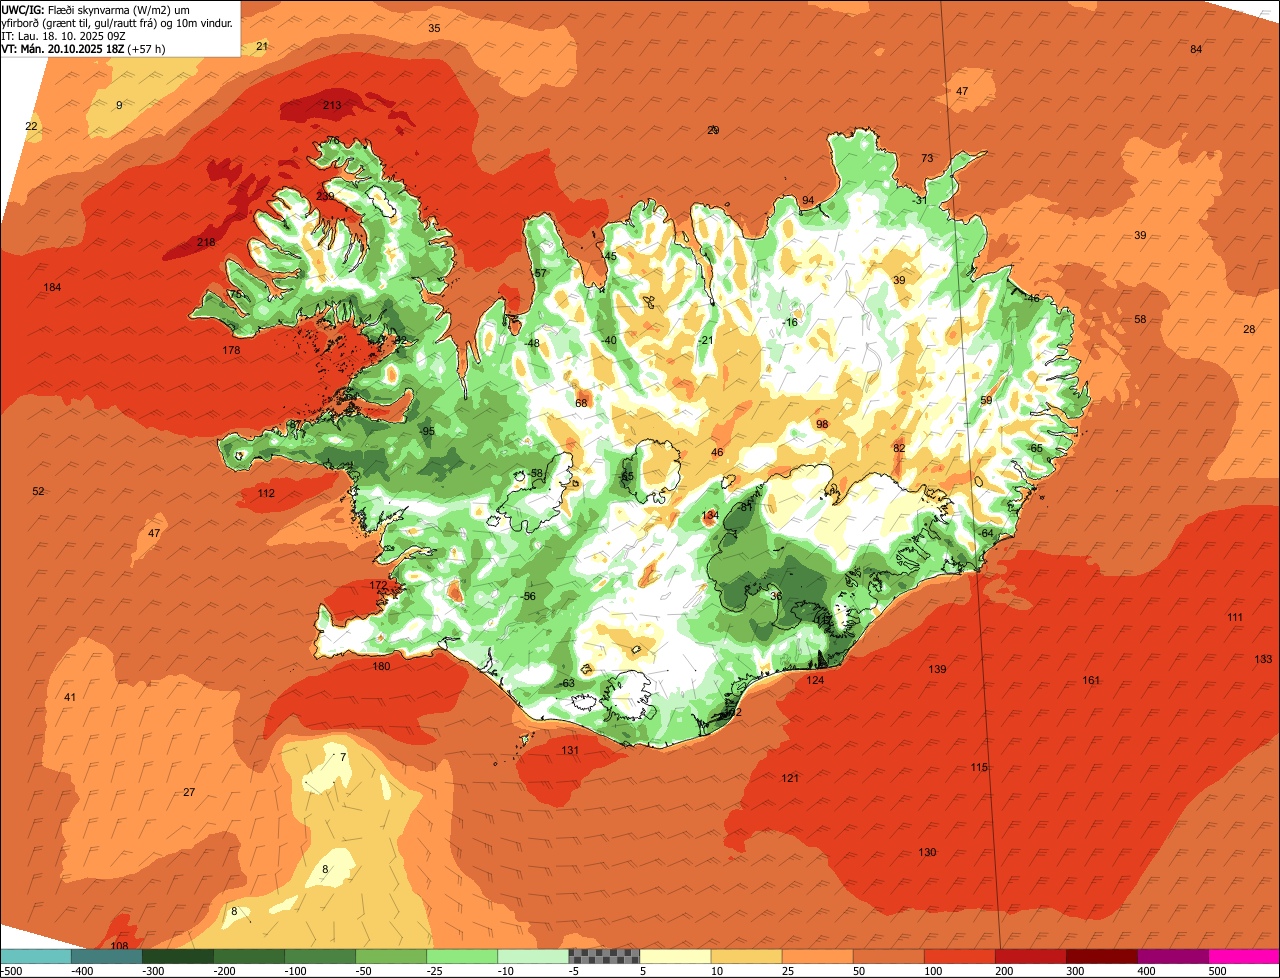Click the flux value 133 near the east edge
The height and width of the screenshot is (978, 1280).
coord(1264,659)
